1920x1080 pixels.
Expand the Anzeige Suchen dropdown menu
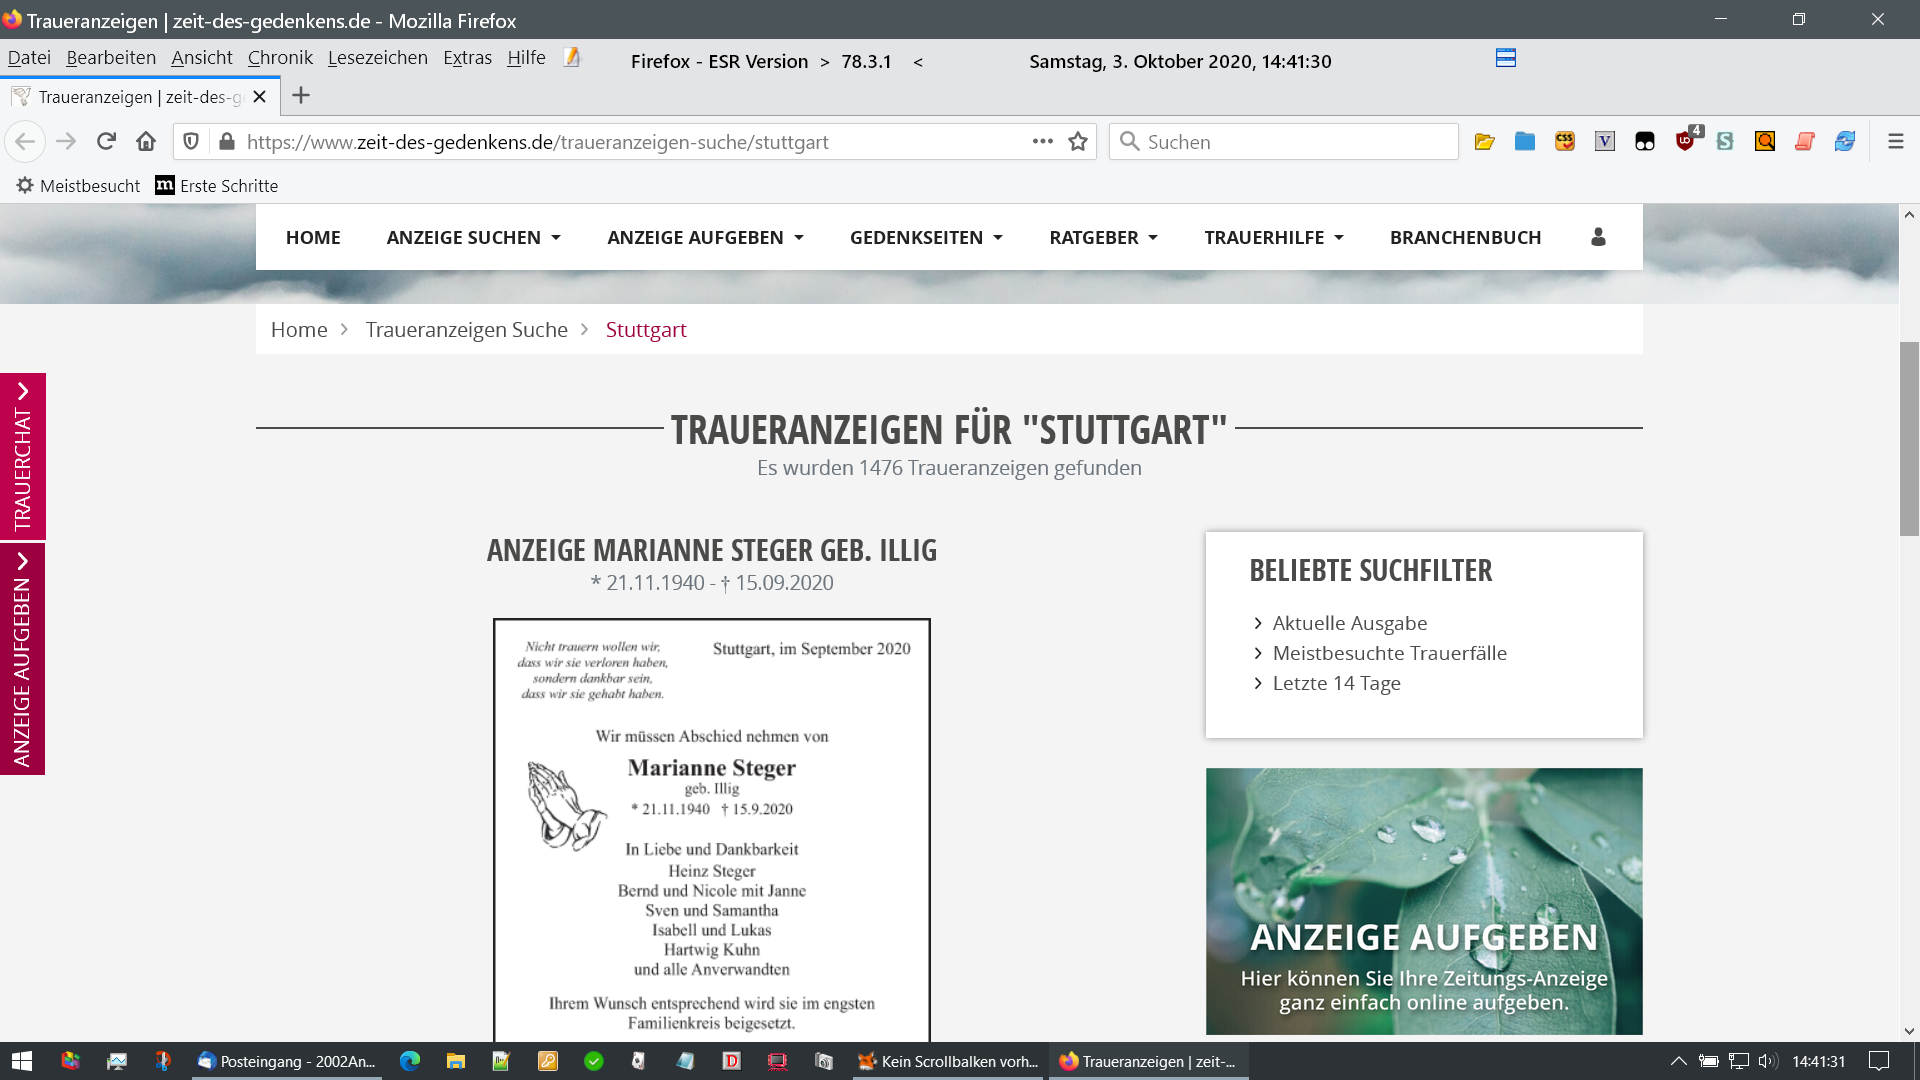tap(473, 237)
